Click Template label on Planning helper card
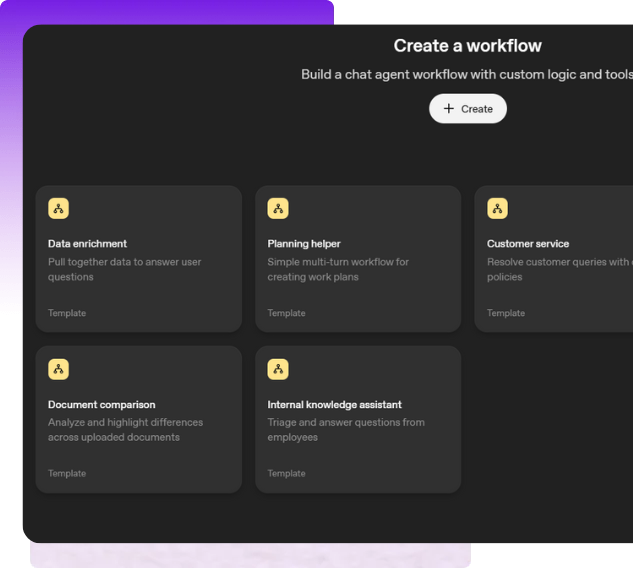Viewport: 633px width, 568px height. tap(286, 313)
